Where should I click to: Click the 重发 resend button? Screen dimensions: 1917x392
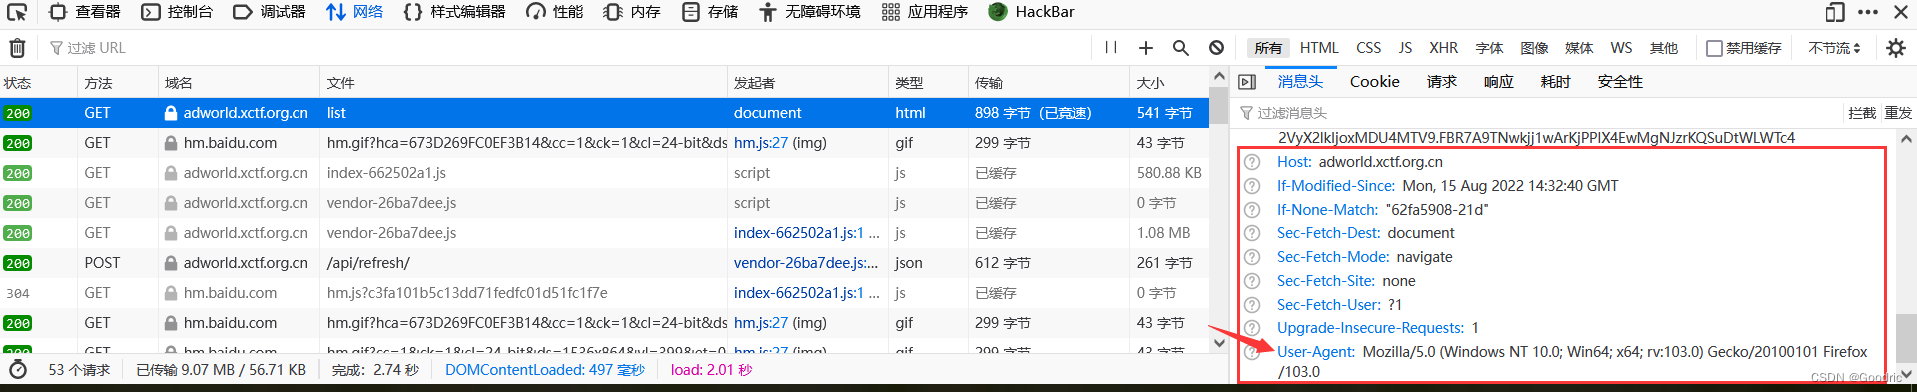tap(1898, 113)
